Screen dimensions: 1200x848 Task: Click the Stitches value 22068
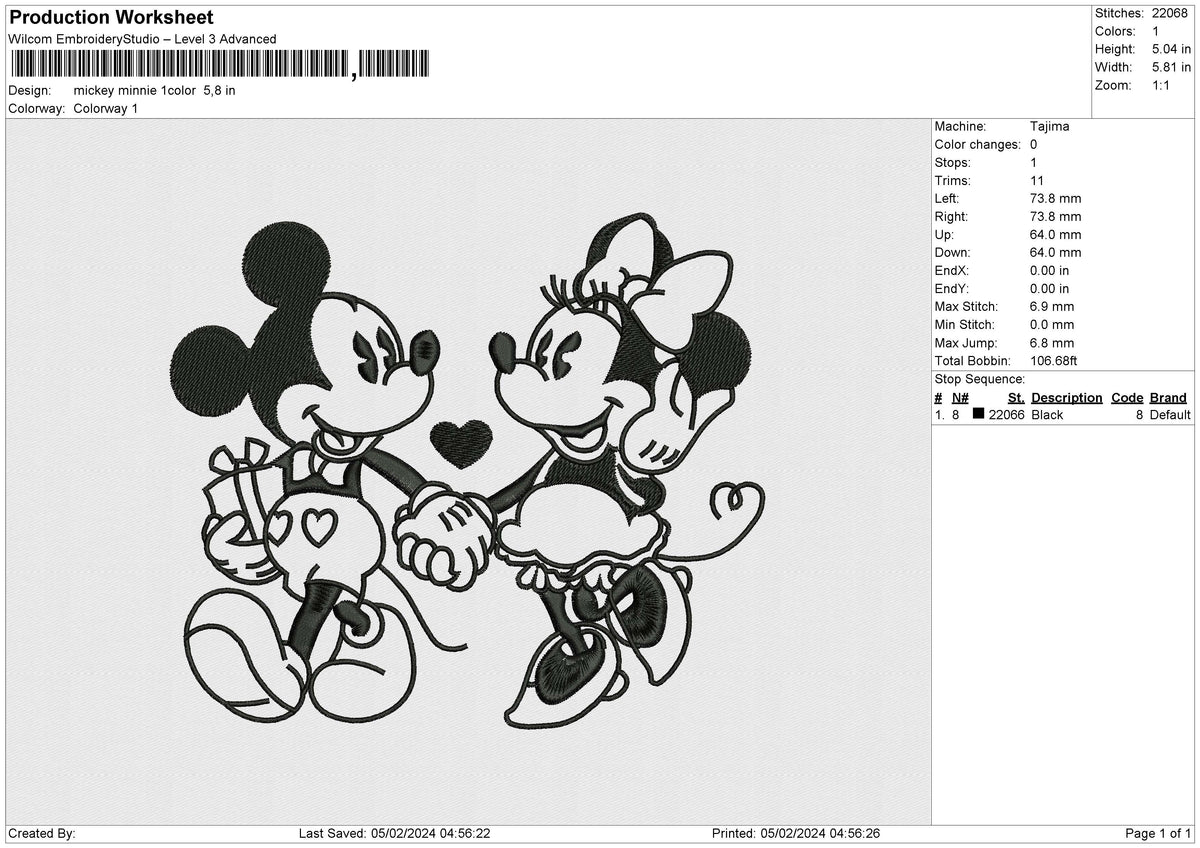pos(1170,13)
